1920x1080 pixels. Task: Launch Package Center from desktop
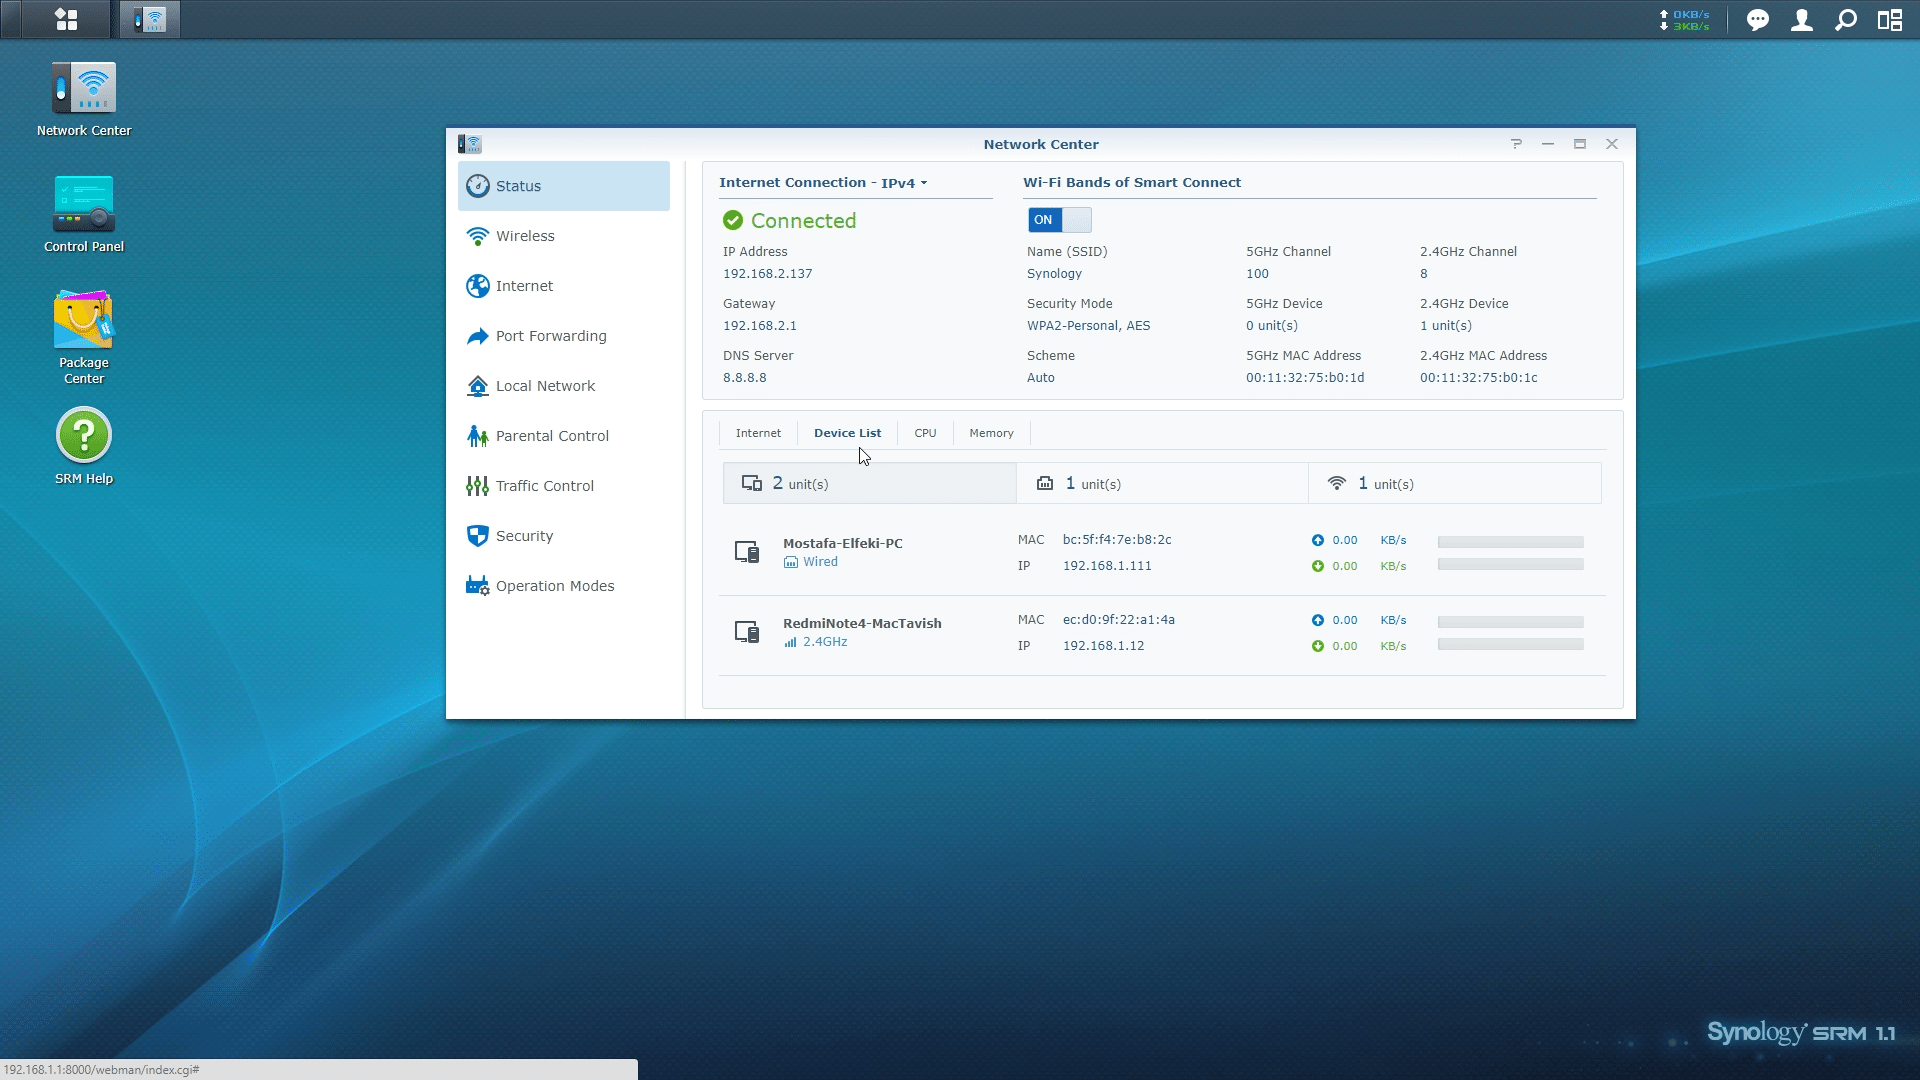84,322
